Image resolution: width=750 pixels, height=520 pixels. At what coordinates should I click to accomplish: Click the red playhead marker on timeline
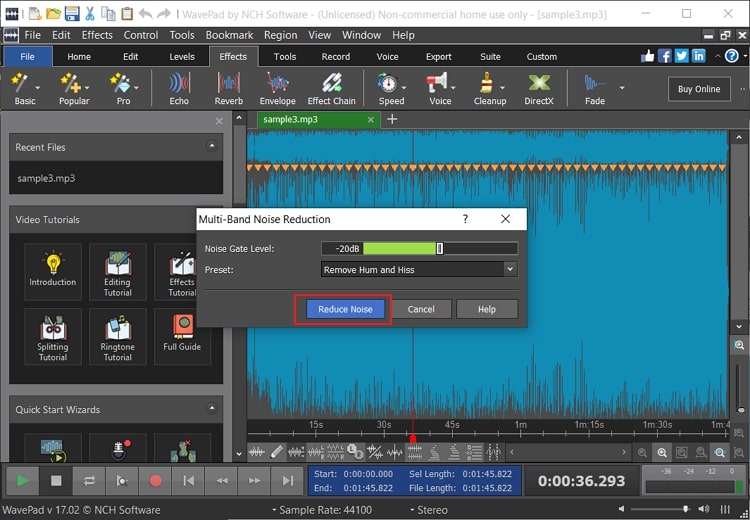pos(413,438)
